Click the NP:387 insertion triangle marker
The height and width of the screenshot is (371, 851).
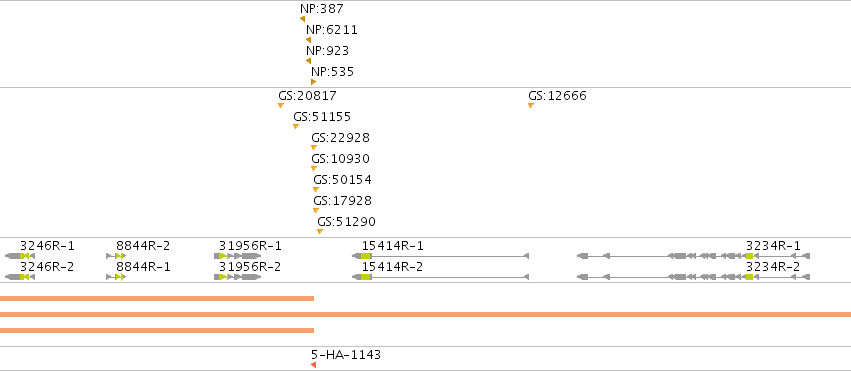click(302, 19)
